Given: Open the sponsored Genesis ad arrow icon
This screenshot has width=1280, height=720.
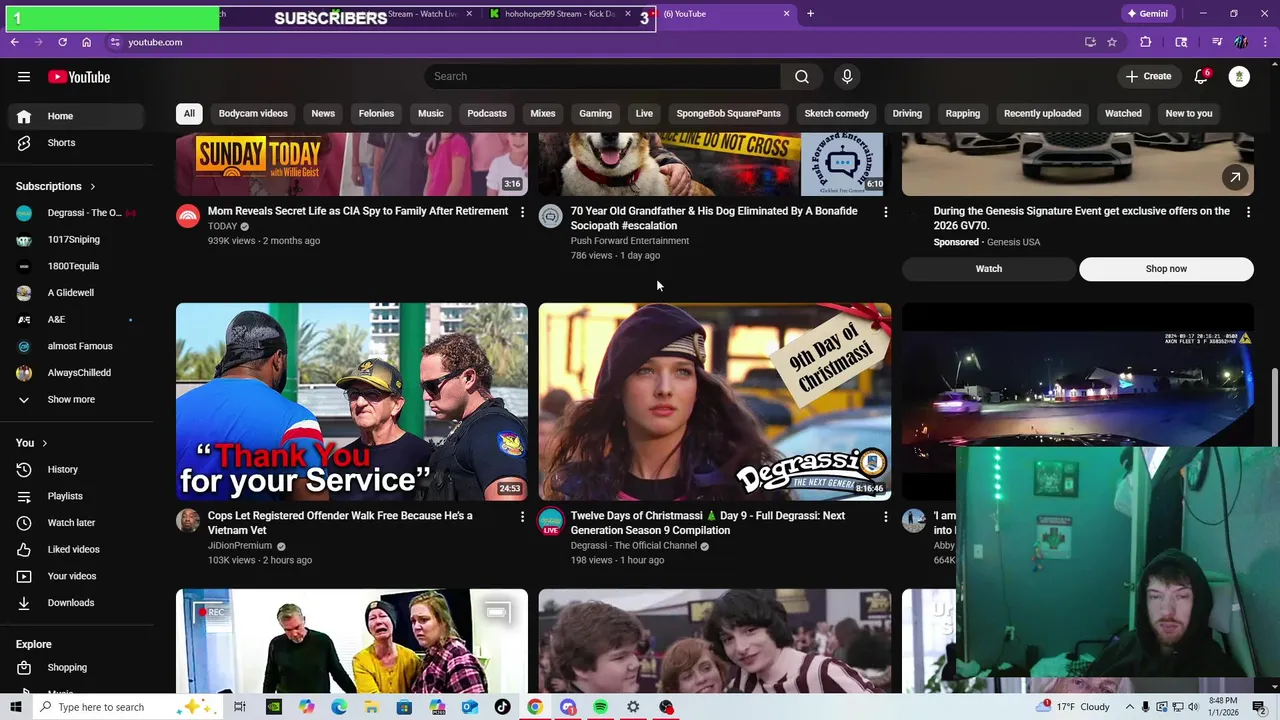Looking at the screenshot, I should point(1235,177).
